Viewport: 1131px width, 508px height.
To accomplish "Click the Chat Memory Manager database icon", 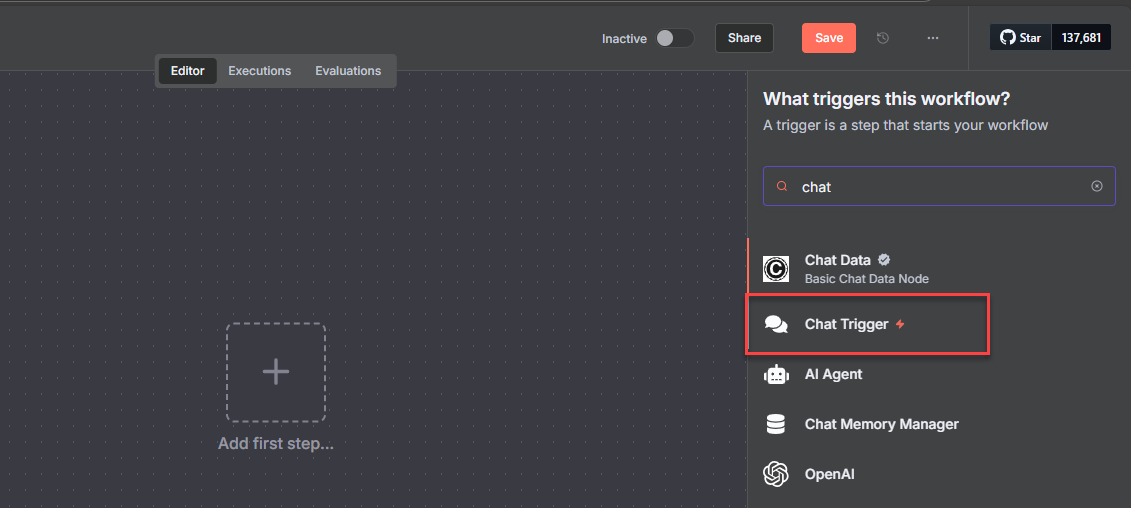I will [776, 424].
